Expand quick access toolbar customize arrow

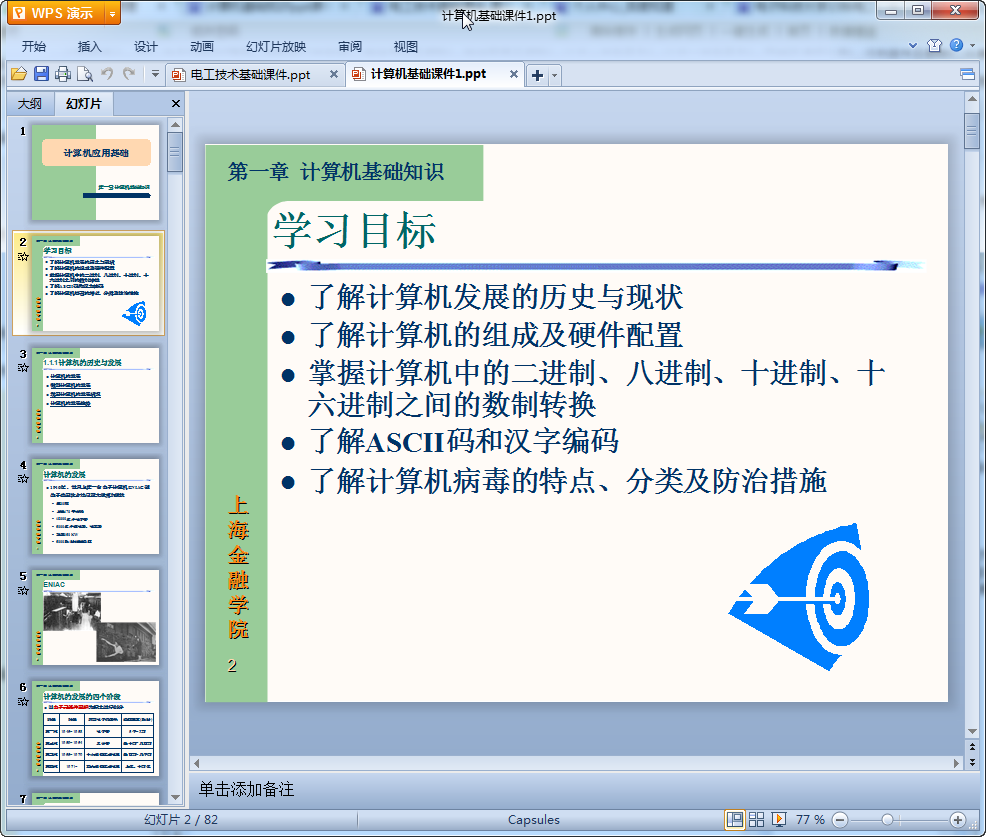coord(155,74)
